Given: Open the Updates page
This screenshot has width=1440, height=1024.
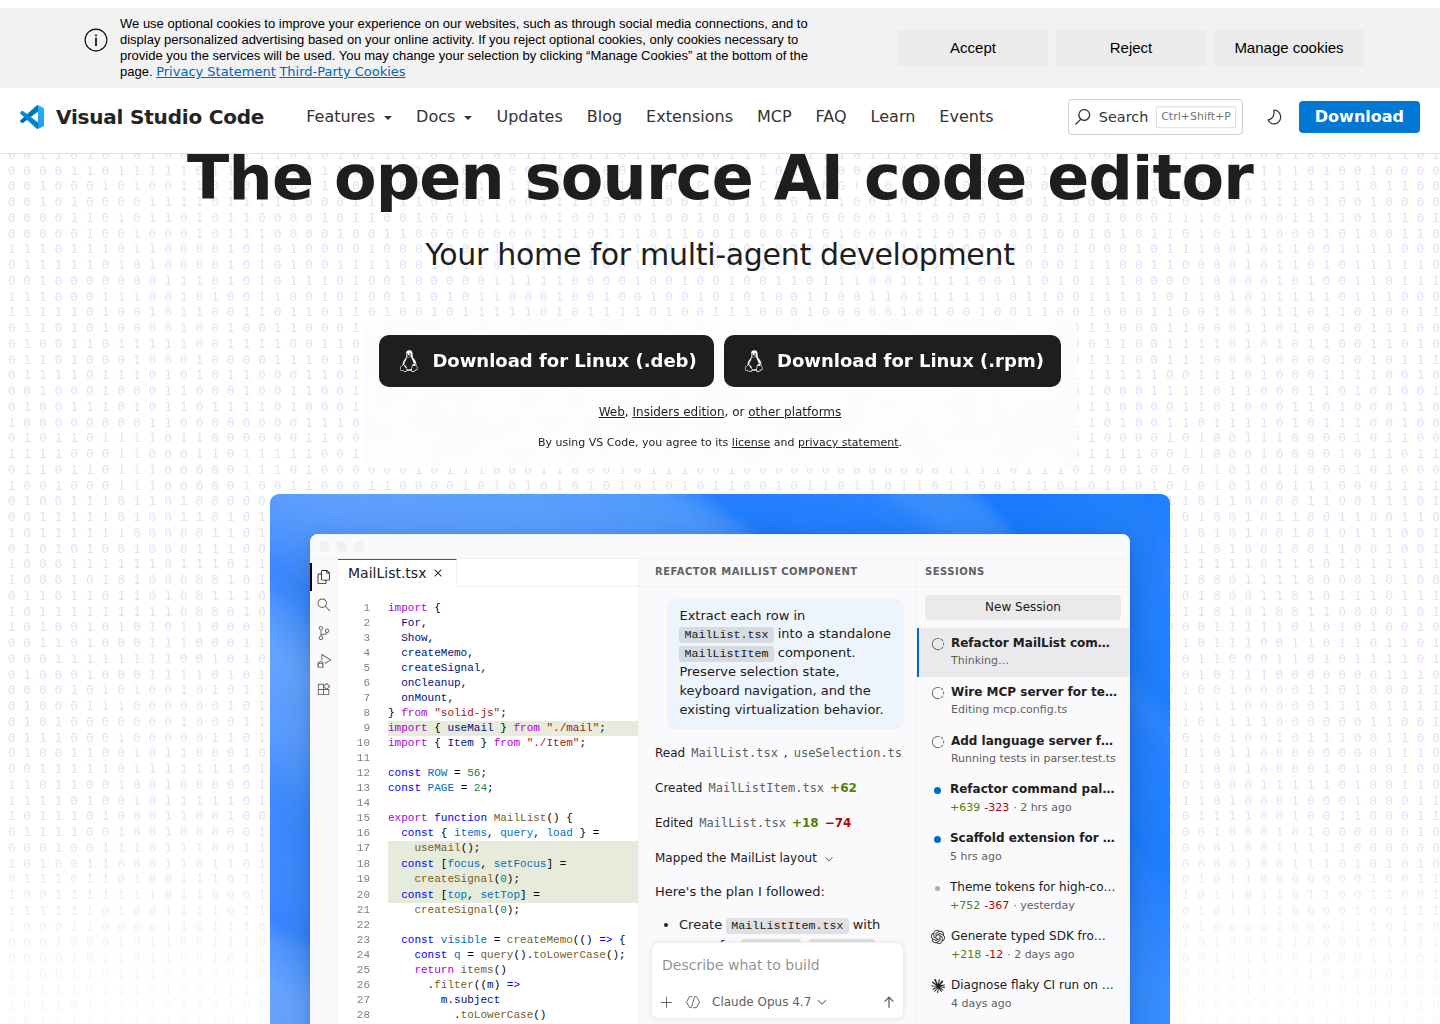Looking at the screenshot, I should click(x=529, y=117).
